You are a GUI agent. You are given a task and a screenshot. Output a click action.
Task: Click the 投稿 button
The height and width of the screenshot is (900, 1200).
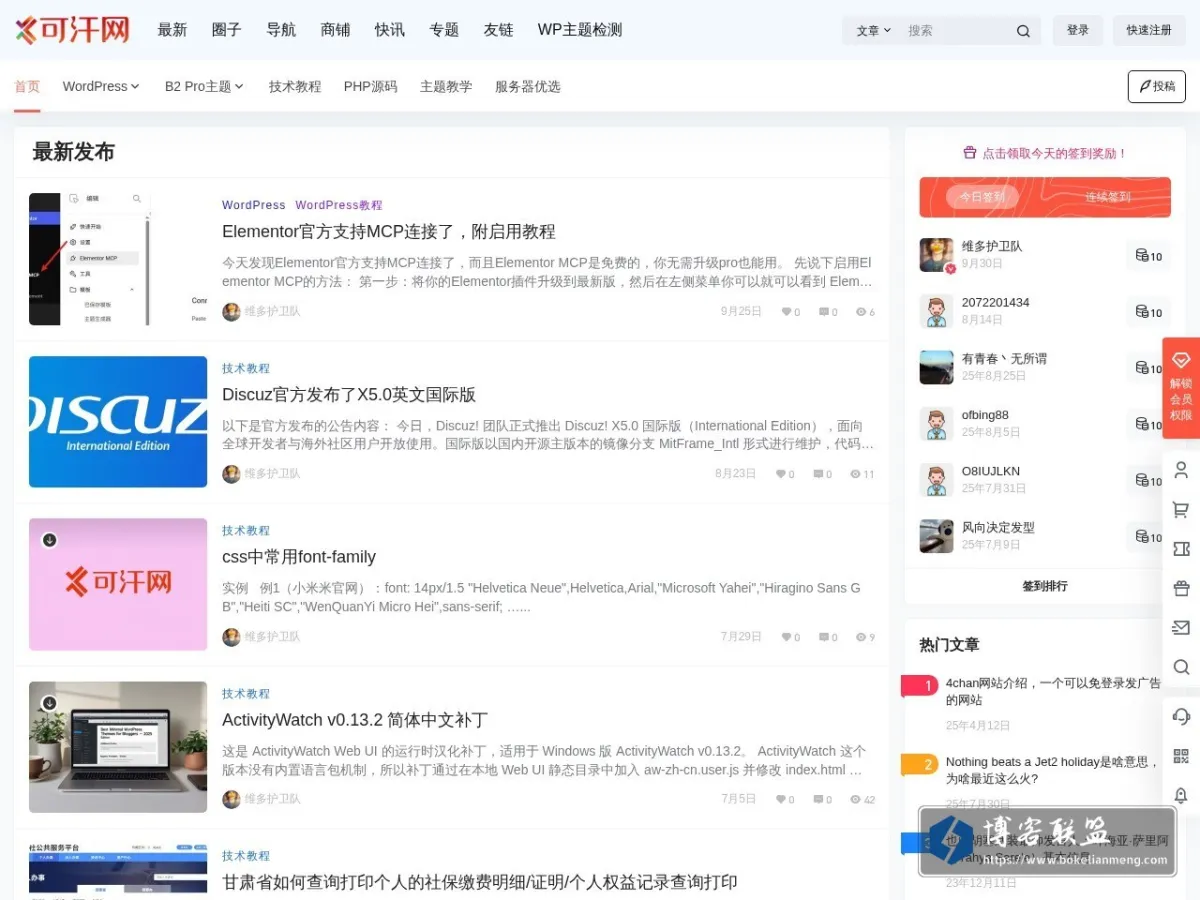1157,87
